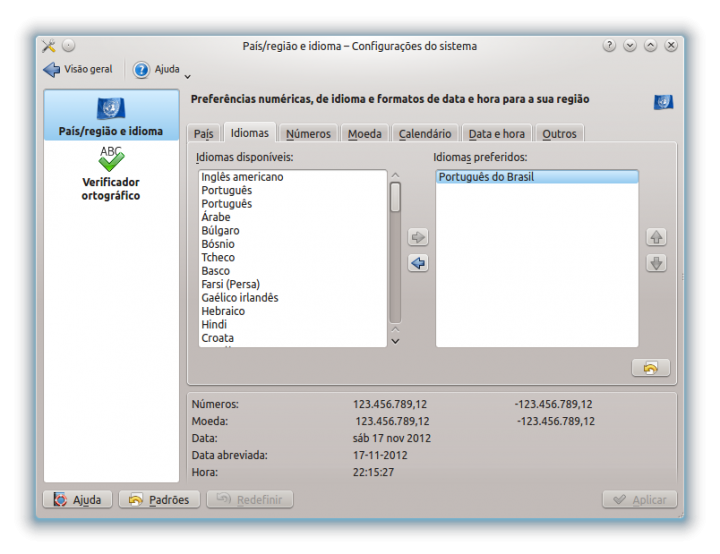This screenshot has height=554, width=720.
Task: Open Ajuda from the top toolbar
Action: pyautogui.click(x=157, y=69)
